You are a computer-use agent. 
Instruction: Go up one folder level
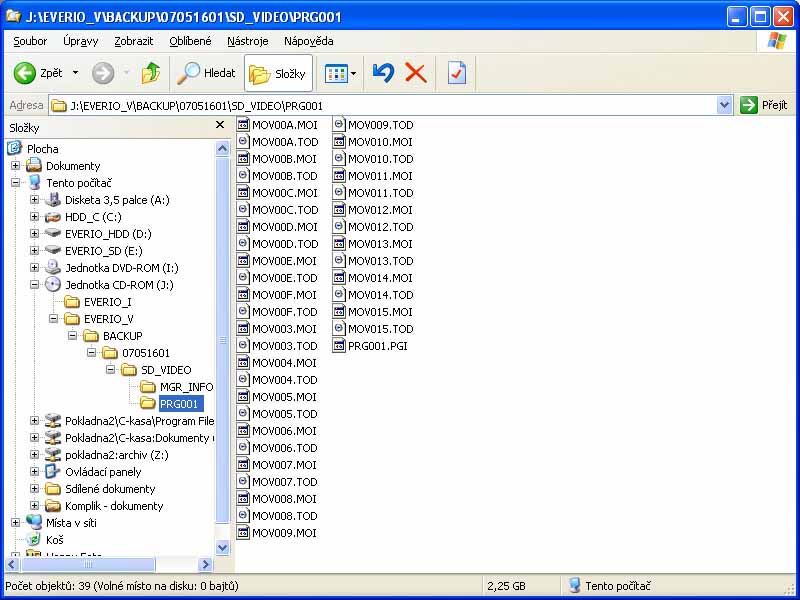tap(151, 73)
